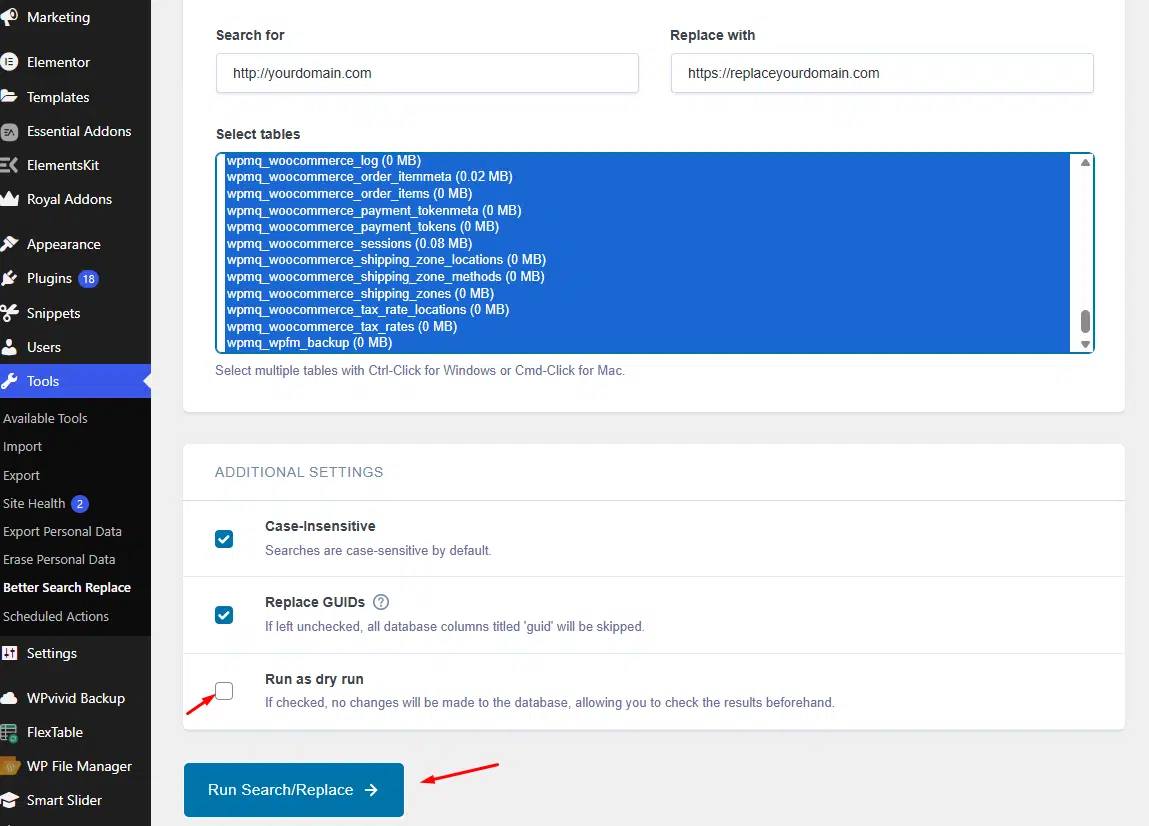The height and width of the screenshot is (826, 1149).
Task: Open Better Search Replace submenu item
Action: pyautogui.click(x=67, y=588)
